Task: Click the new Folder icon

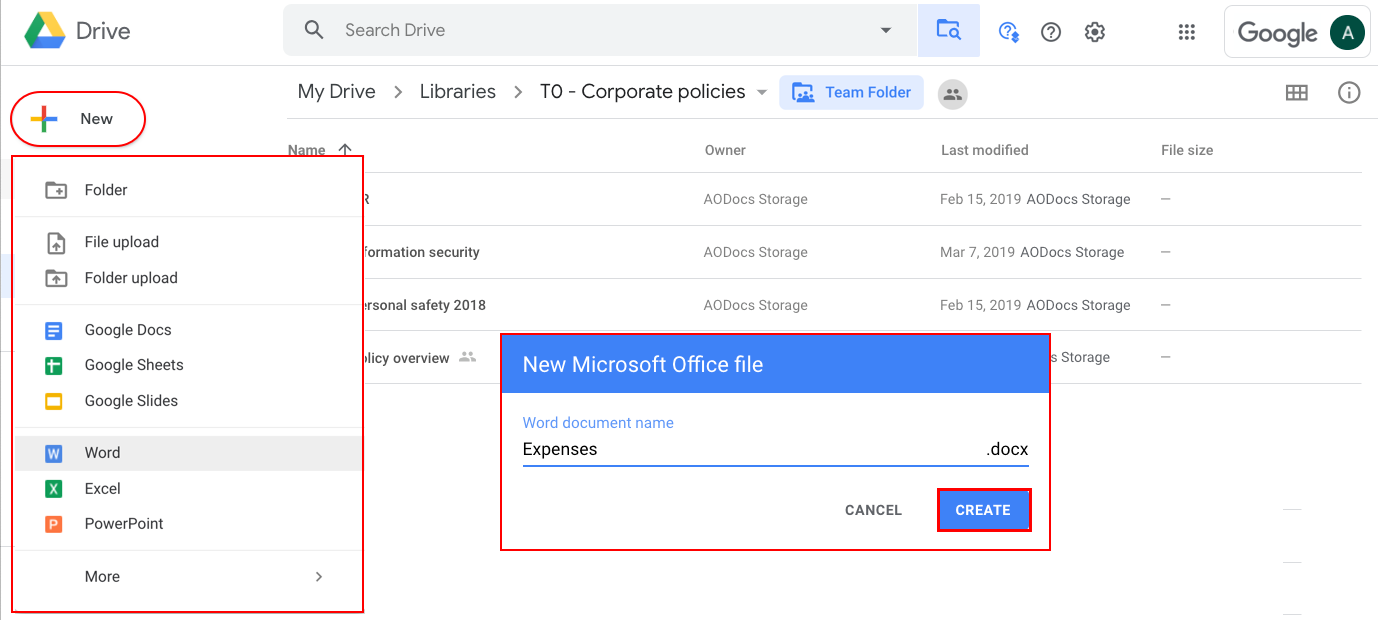Action: click(56, 190)
